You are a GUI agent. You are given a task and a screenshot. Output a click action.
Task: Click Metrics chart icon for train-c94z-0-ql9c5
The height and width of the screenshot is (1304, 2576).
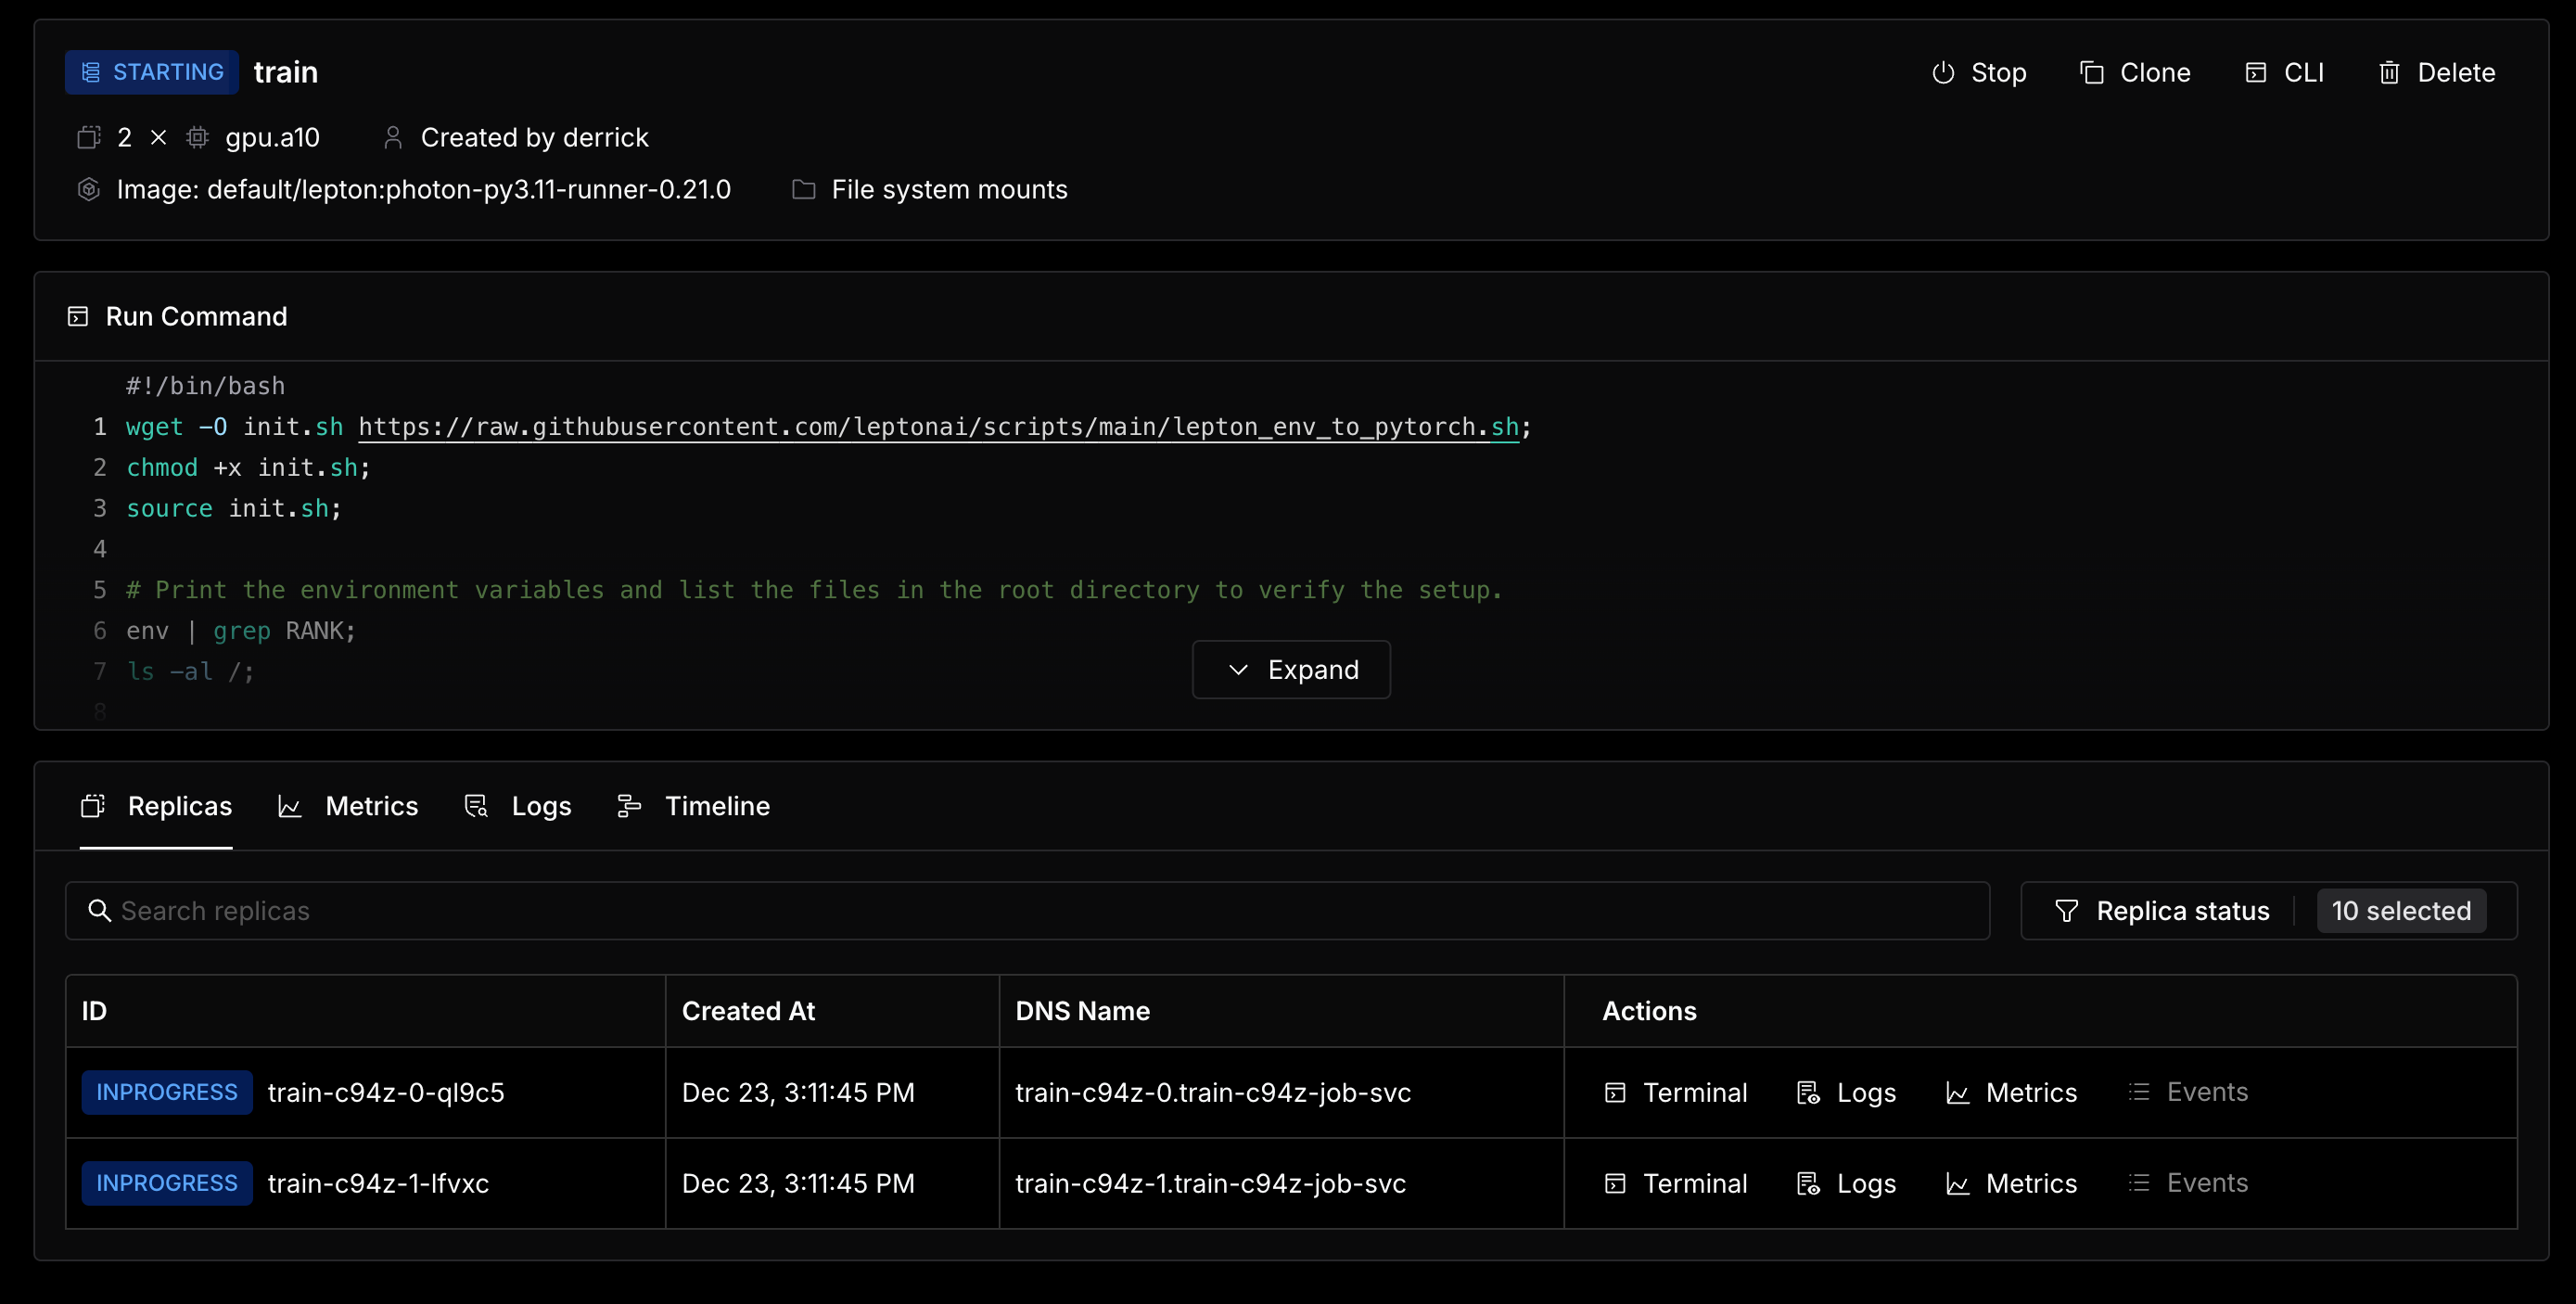tap(1957, 1092)
